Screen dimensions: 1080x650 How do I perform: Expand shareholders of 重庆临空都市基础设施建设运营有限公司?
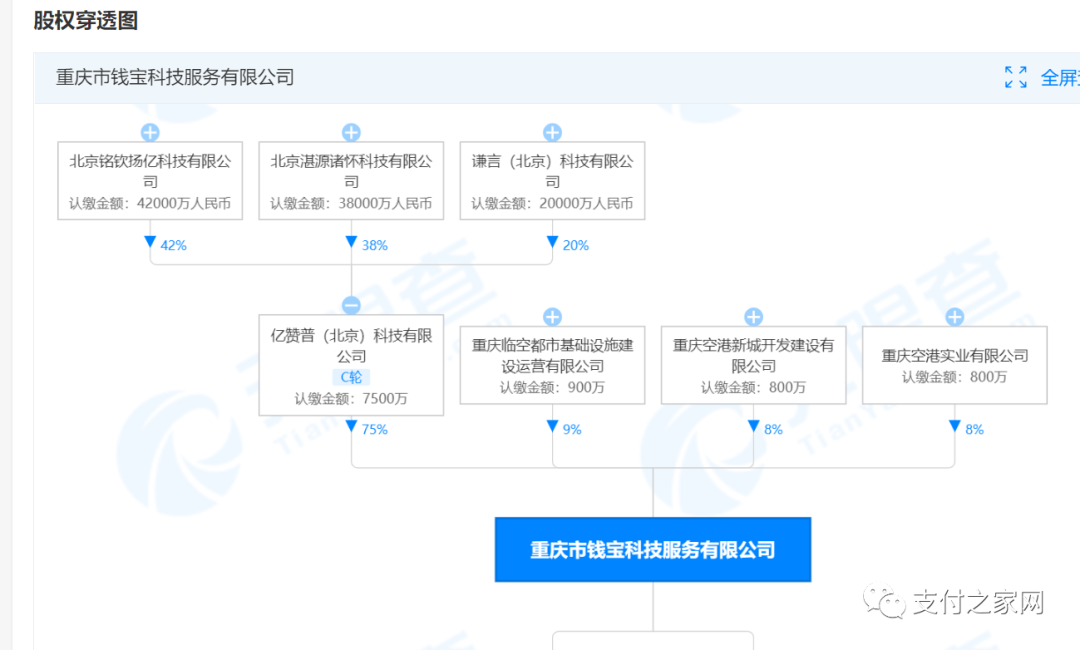552,317
